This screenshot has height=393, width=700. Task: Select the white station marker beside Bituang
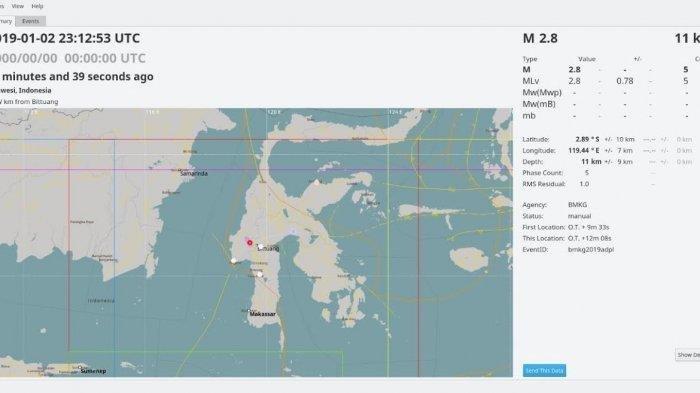pos(260,247)
